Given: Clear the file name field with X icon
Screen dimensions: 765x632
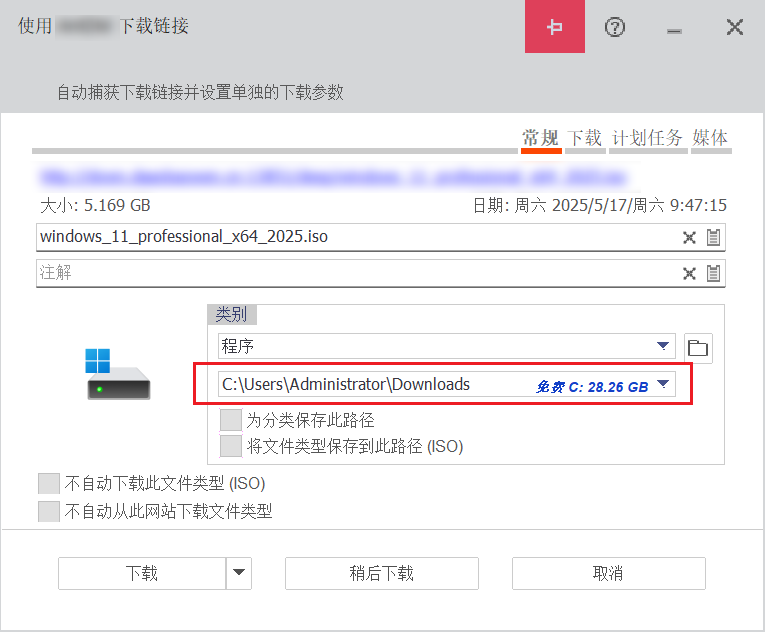Looking at the screenshot, I should (x=689, y=238).
